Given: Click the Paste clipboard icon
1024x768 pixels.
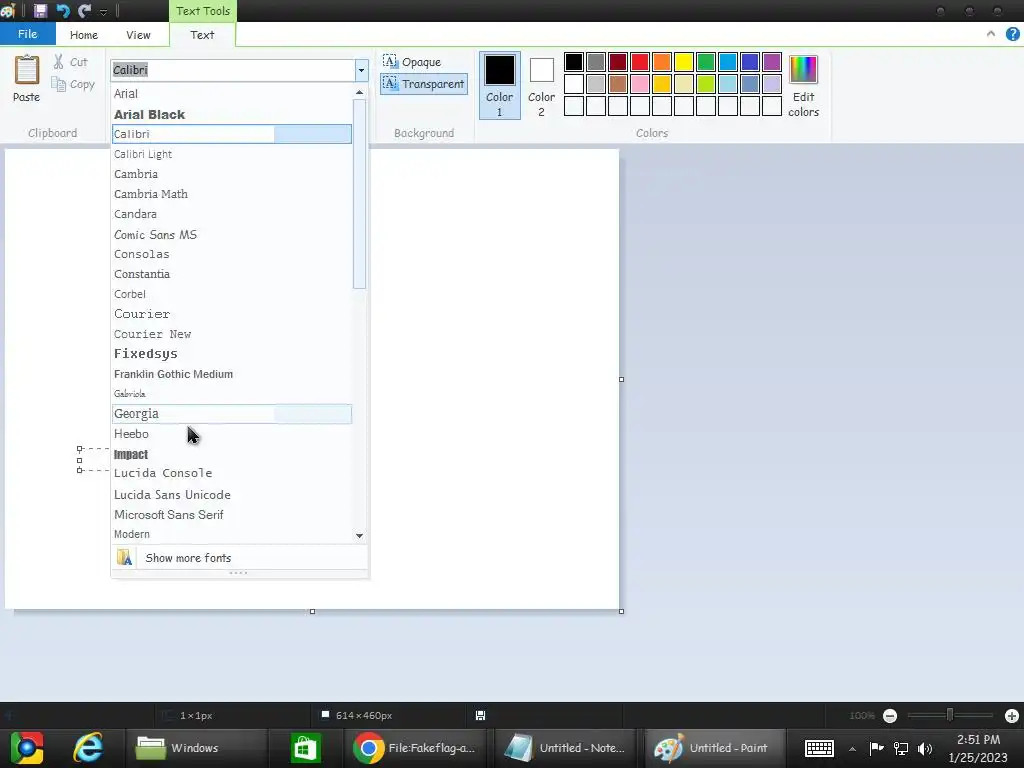Looking at the screenshot, I should tap(27, 70).
